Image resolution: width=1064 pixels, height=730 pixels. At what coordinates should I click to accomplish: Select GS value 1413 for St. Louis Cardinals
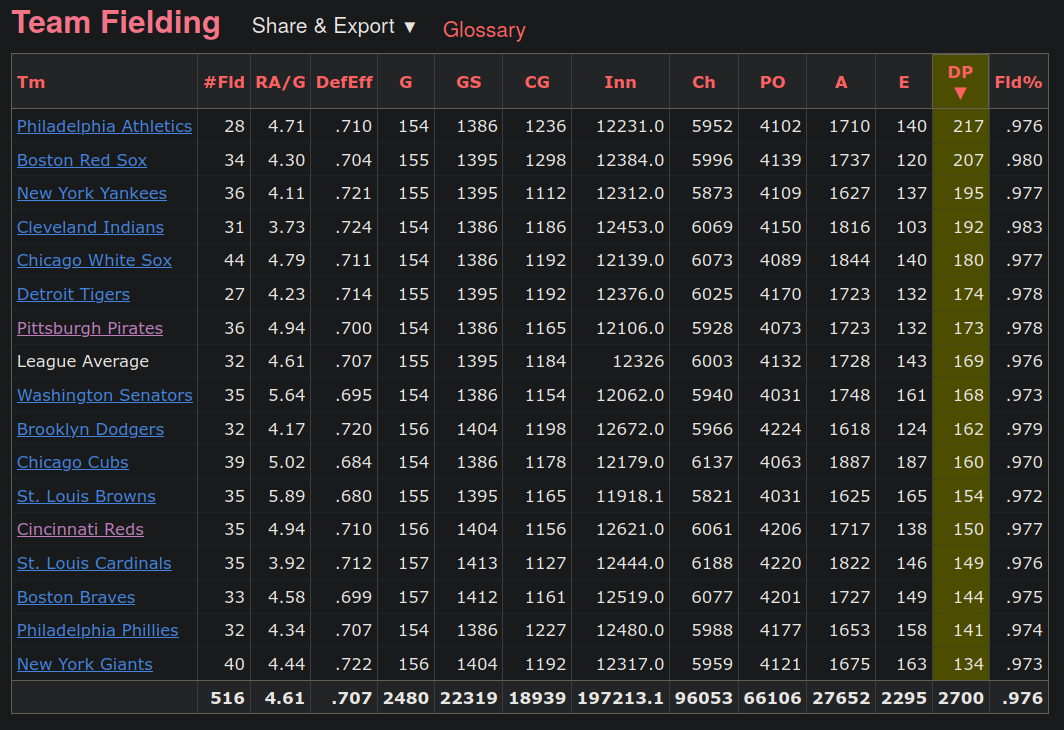pyautogui.click(x=477, y=563)
